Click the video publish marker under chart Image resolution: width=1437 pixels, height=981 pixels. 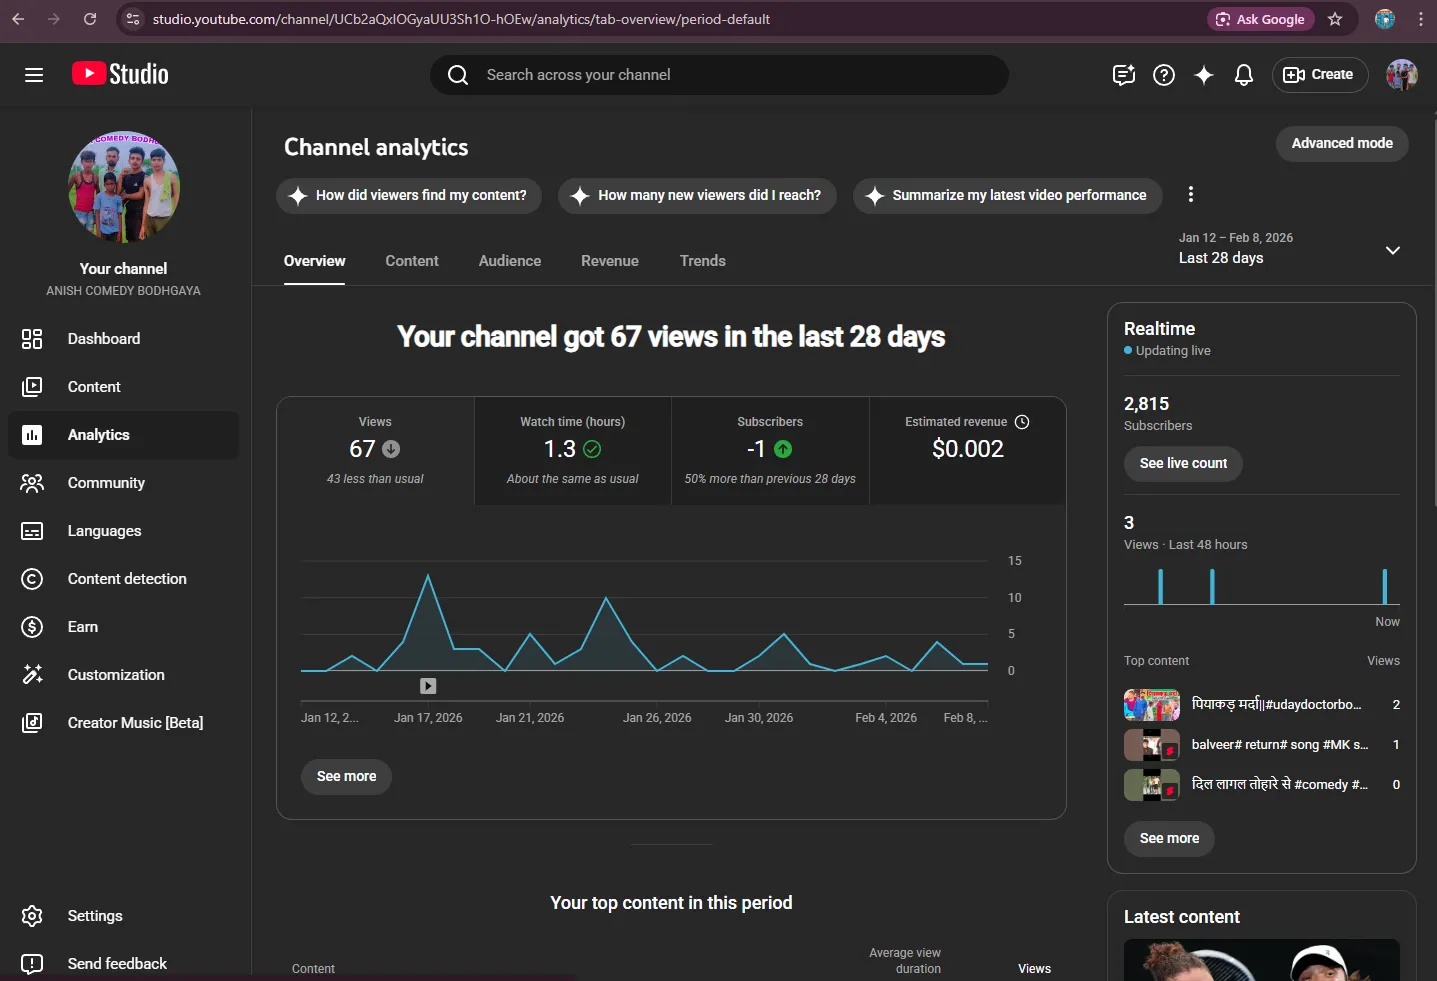coord(428,686)
